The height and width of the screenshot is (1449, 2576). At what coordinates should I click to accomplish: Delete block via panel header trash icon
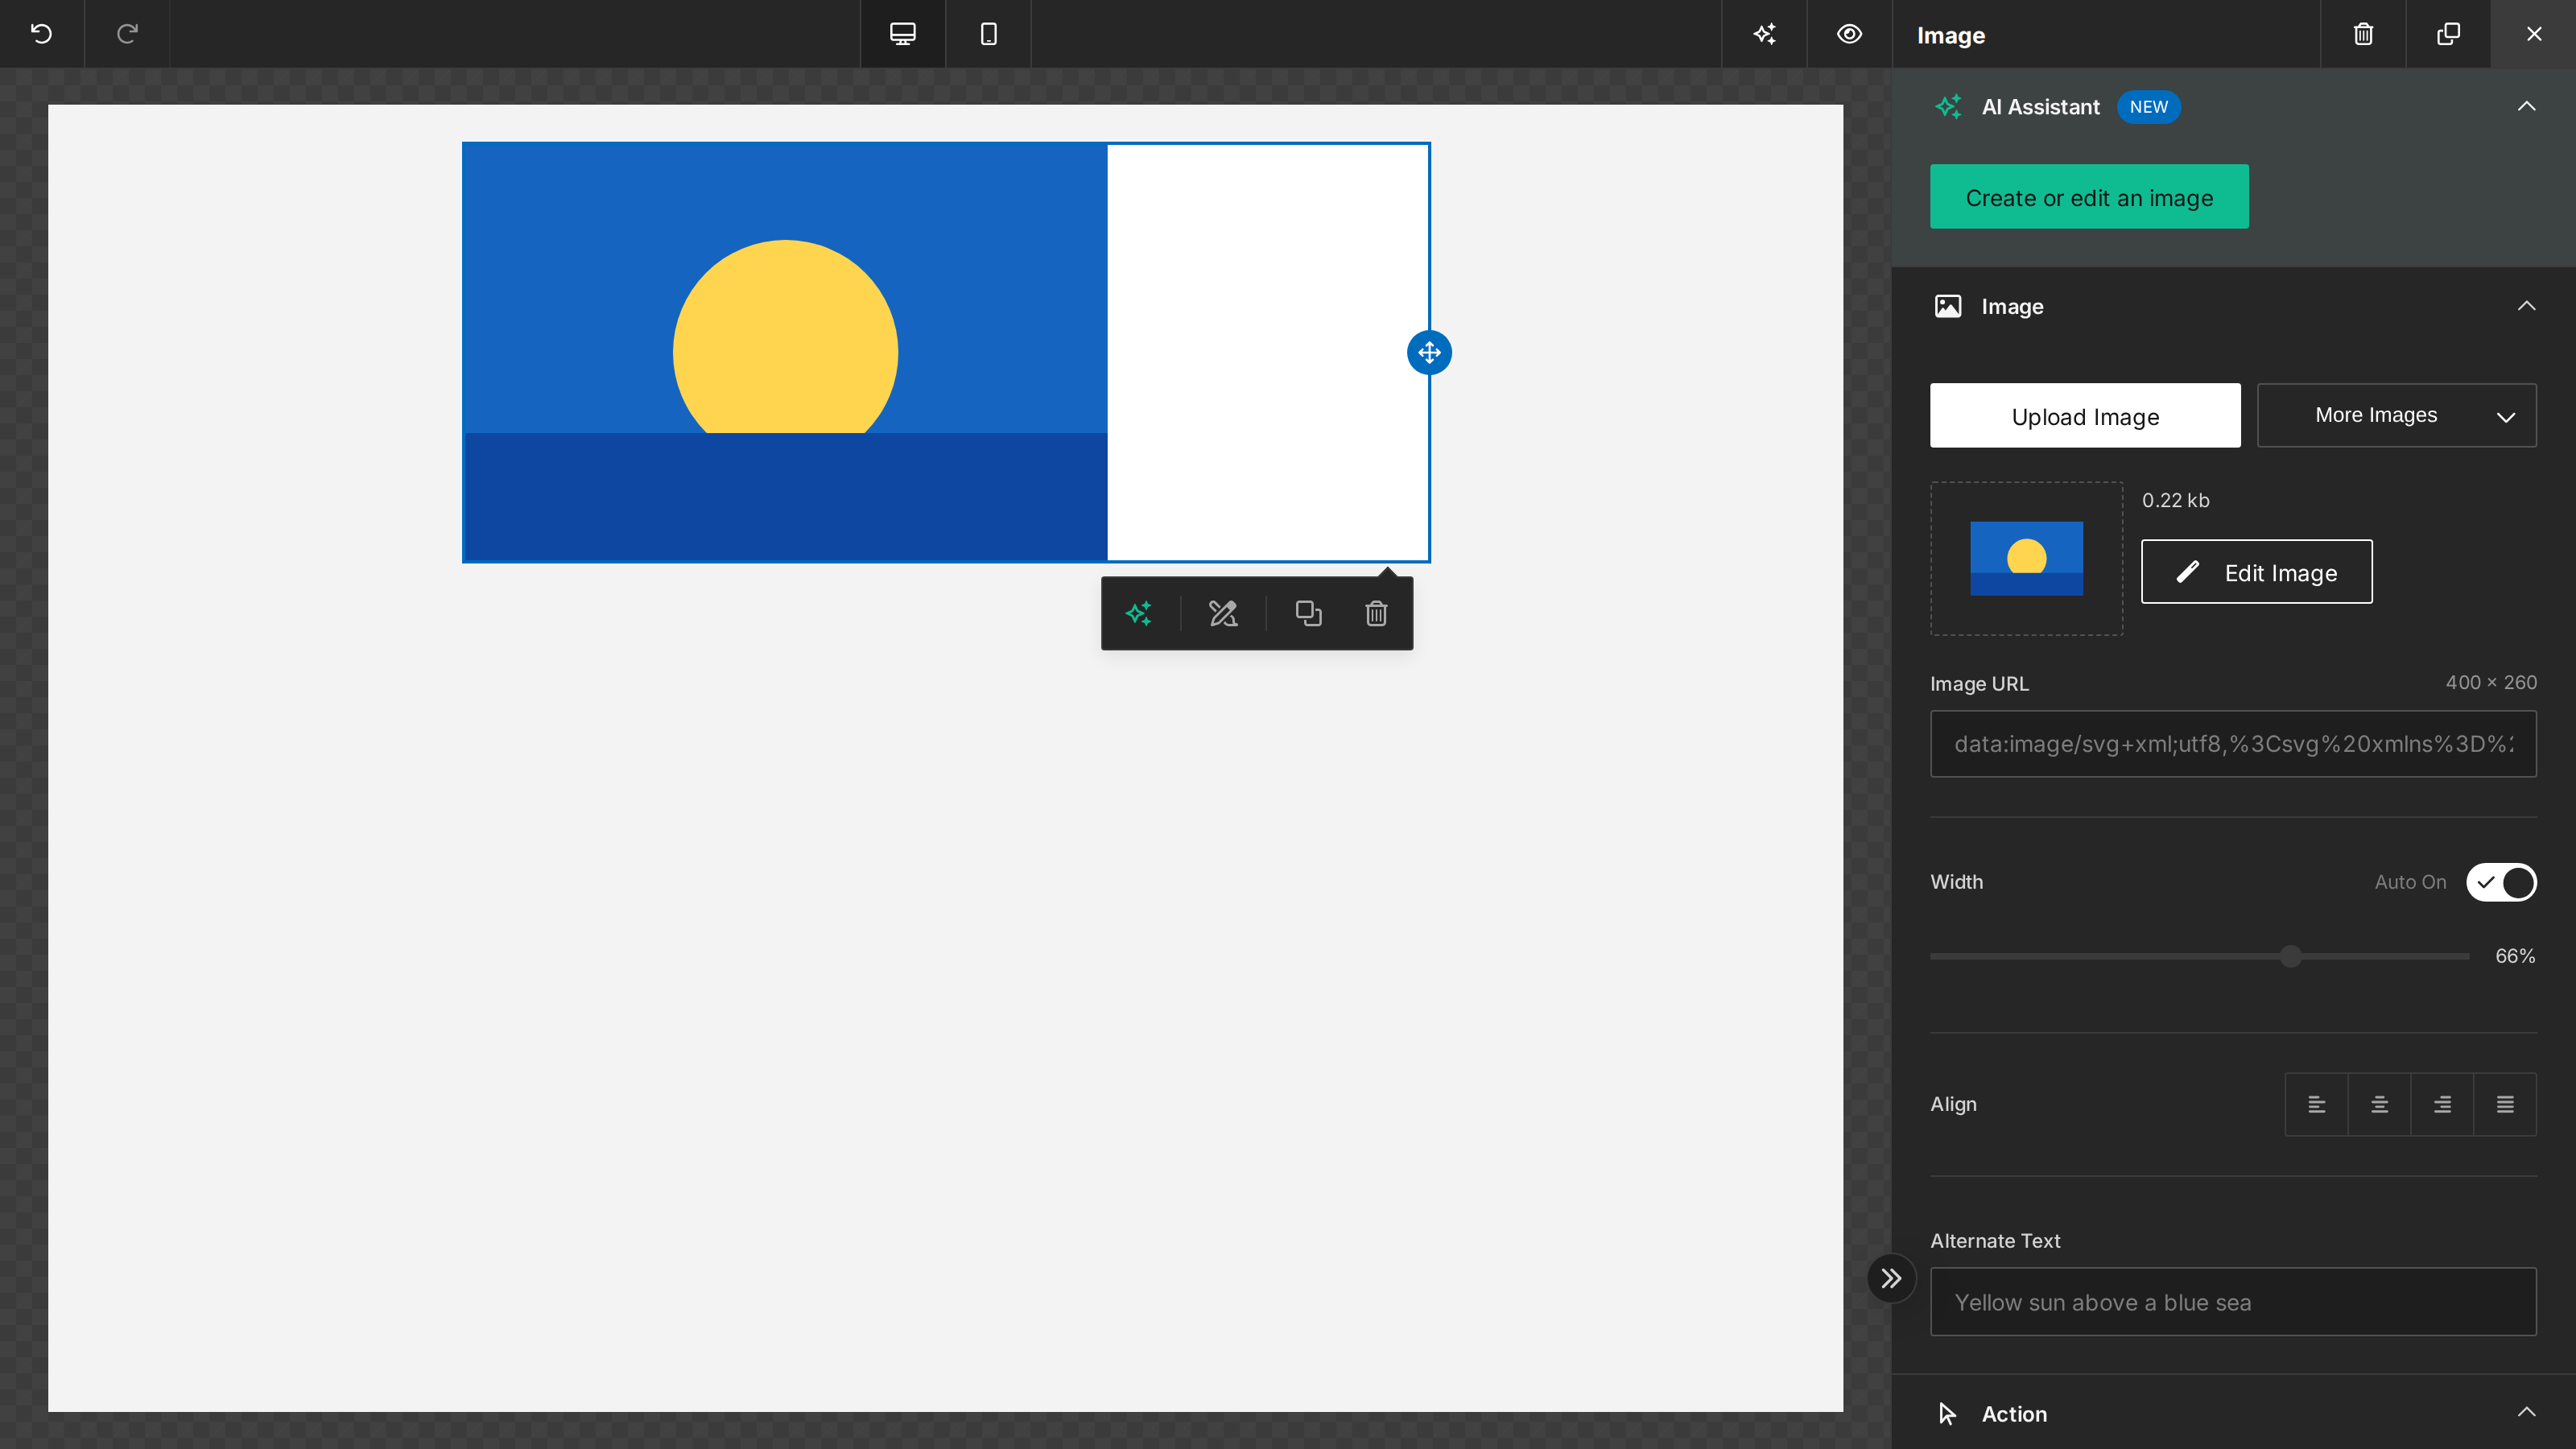pos(2363,34)
